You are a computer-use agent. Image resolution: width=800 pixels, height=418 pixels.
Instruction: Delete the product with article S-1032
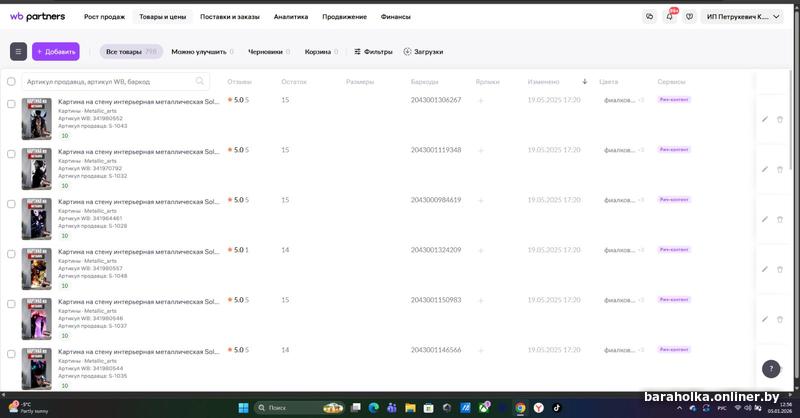(x=780, y=169)
